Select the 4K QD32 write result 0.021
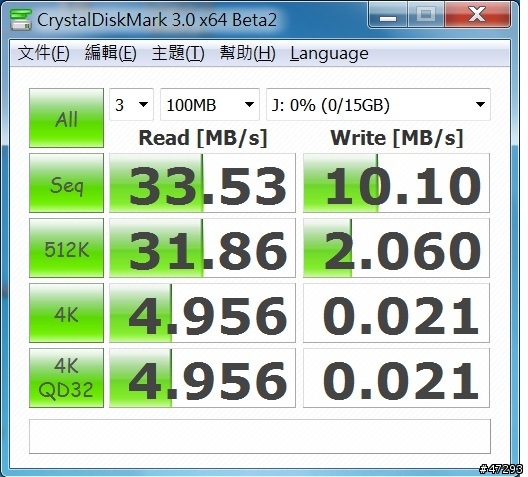The image size is (528, 477). click(x=396, y=378)
